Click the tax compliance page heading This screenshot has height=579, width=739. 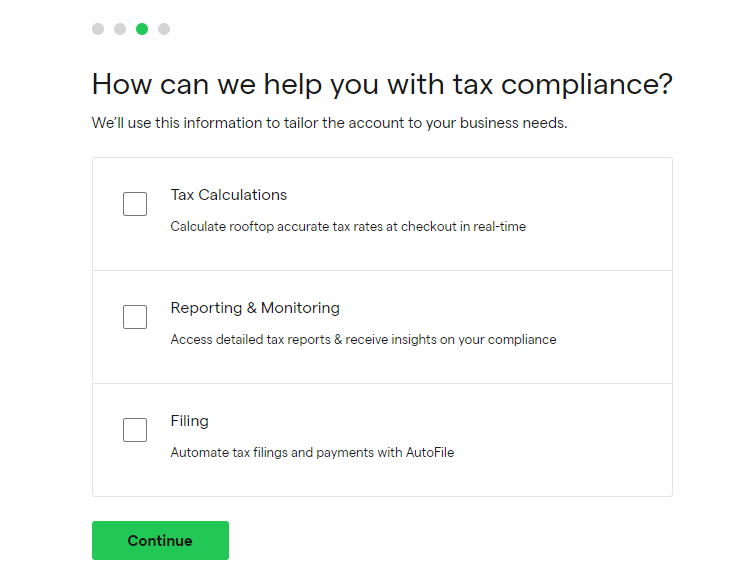pyautogui.click(x=382, y=84)
